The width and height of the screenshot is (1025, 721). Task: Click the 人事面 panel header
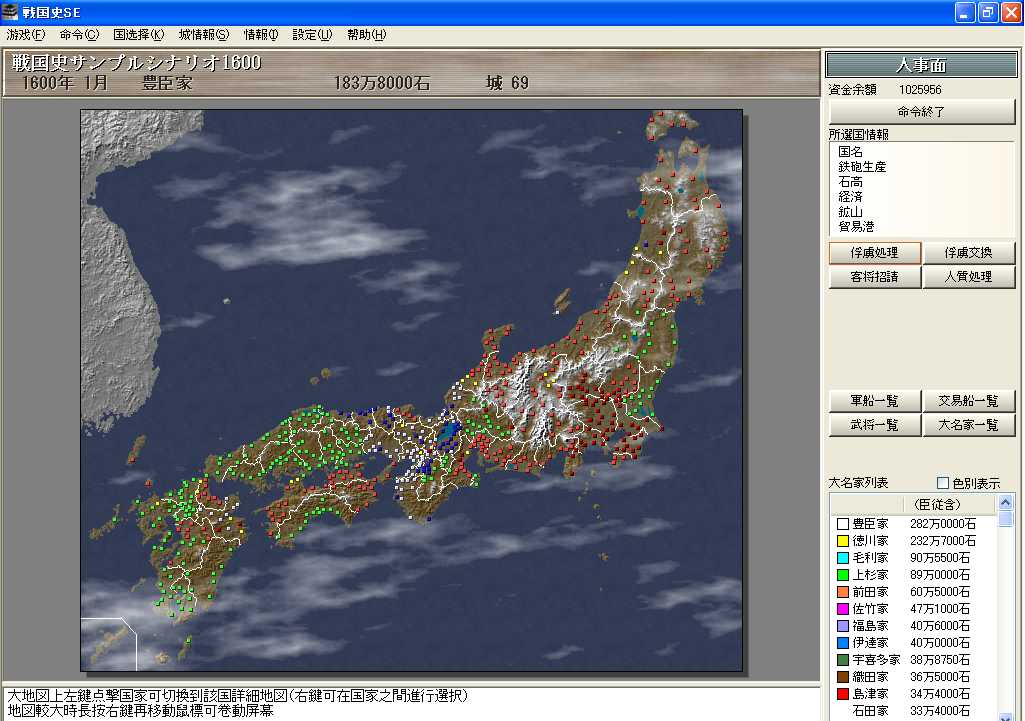922,65
